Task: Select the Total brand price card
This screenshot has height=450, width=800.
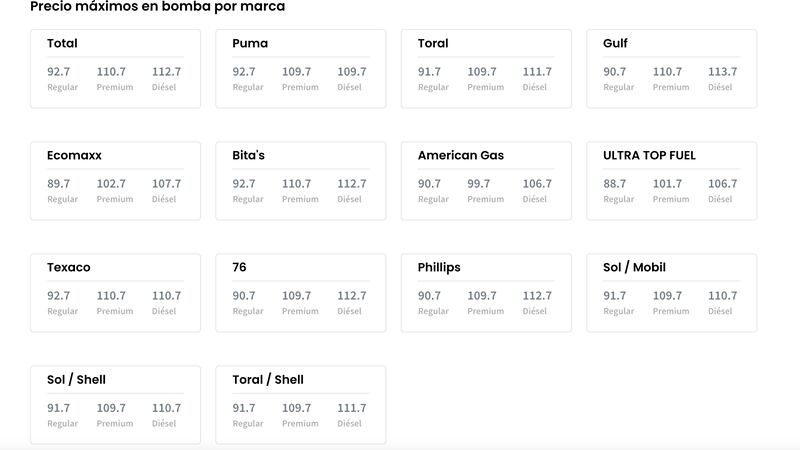Action: (x=115, y=69)
